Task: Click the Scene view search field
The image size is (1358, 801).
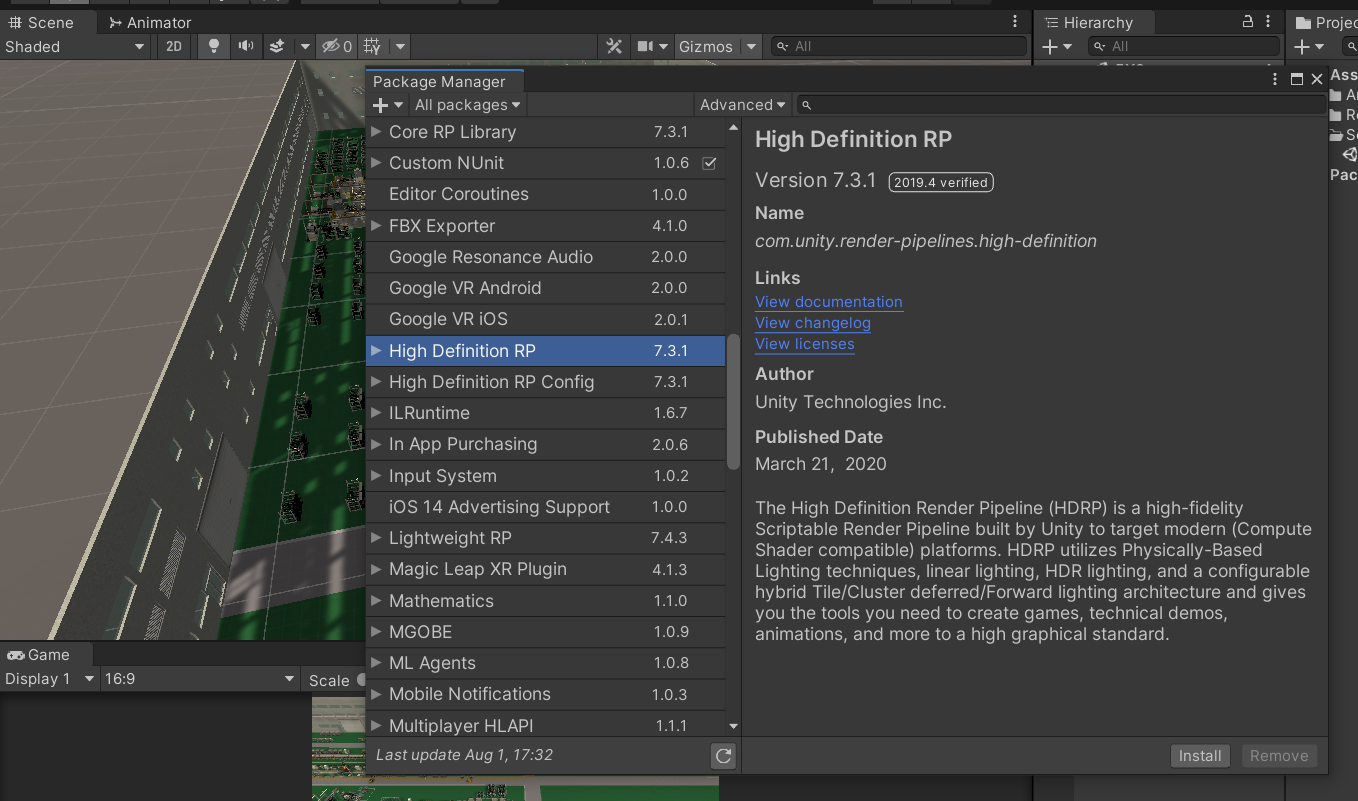Action: tap(897, 46)
